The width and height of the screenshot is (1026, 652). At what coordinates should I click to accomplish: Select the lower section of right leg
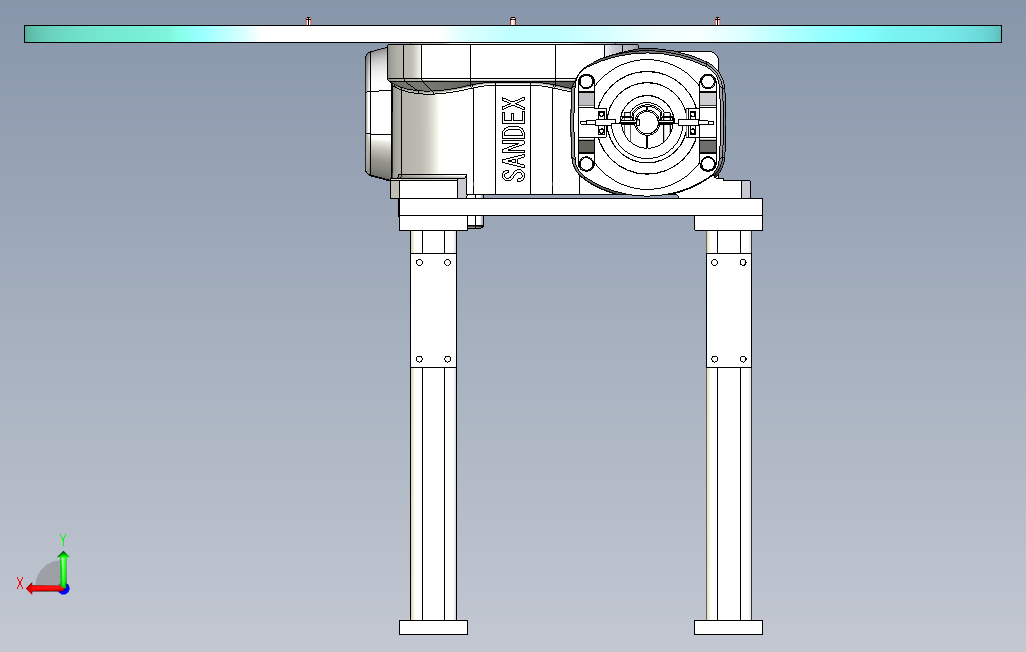pyautogui.click(x=728, y=494)
